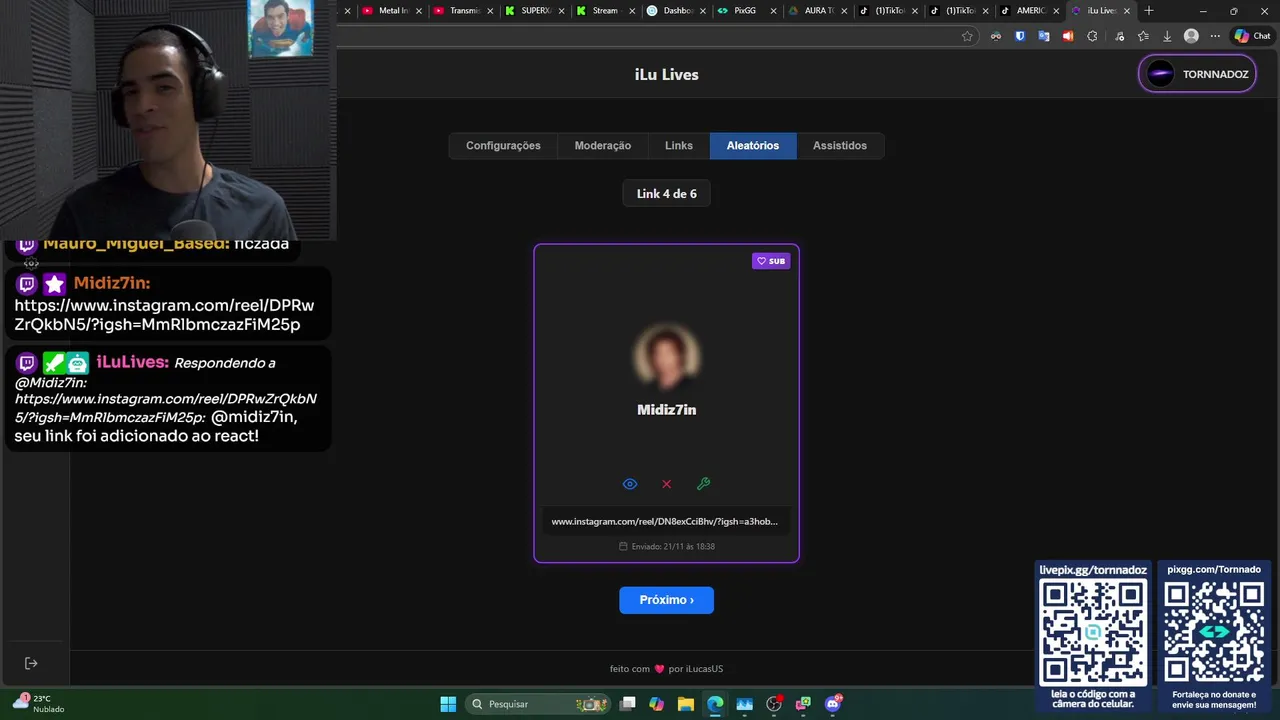1280x720 pixels.
Task: Open a new browser tab
Action: coord(1149,11)
